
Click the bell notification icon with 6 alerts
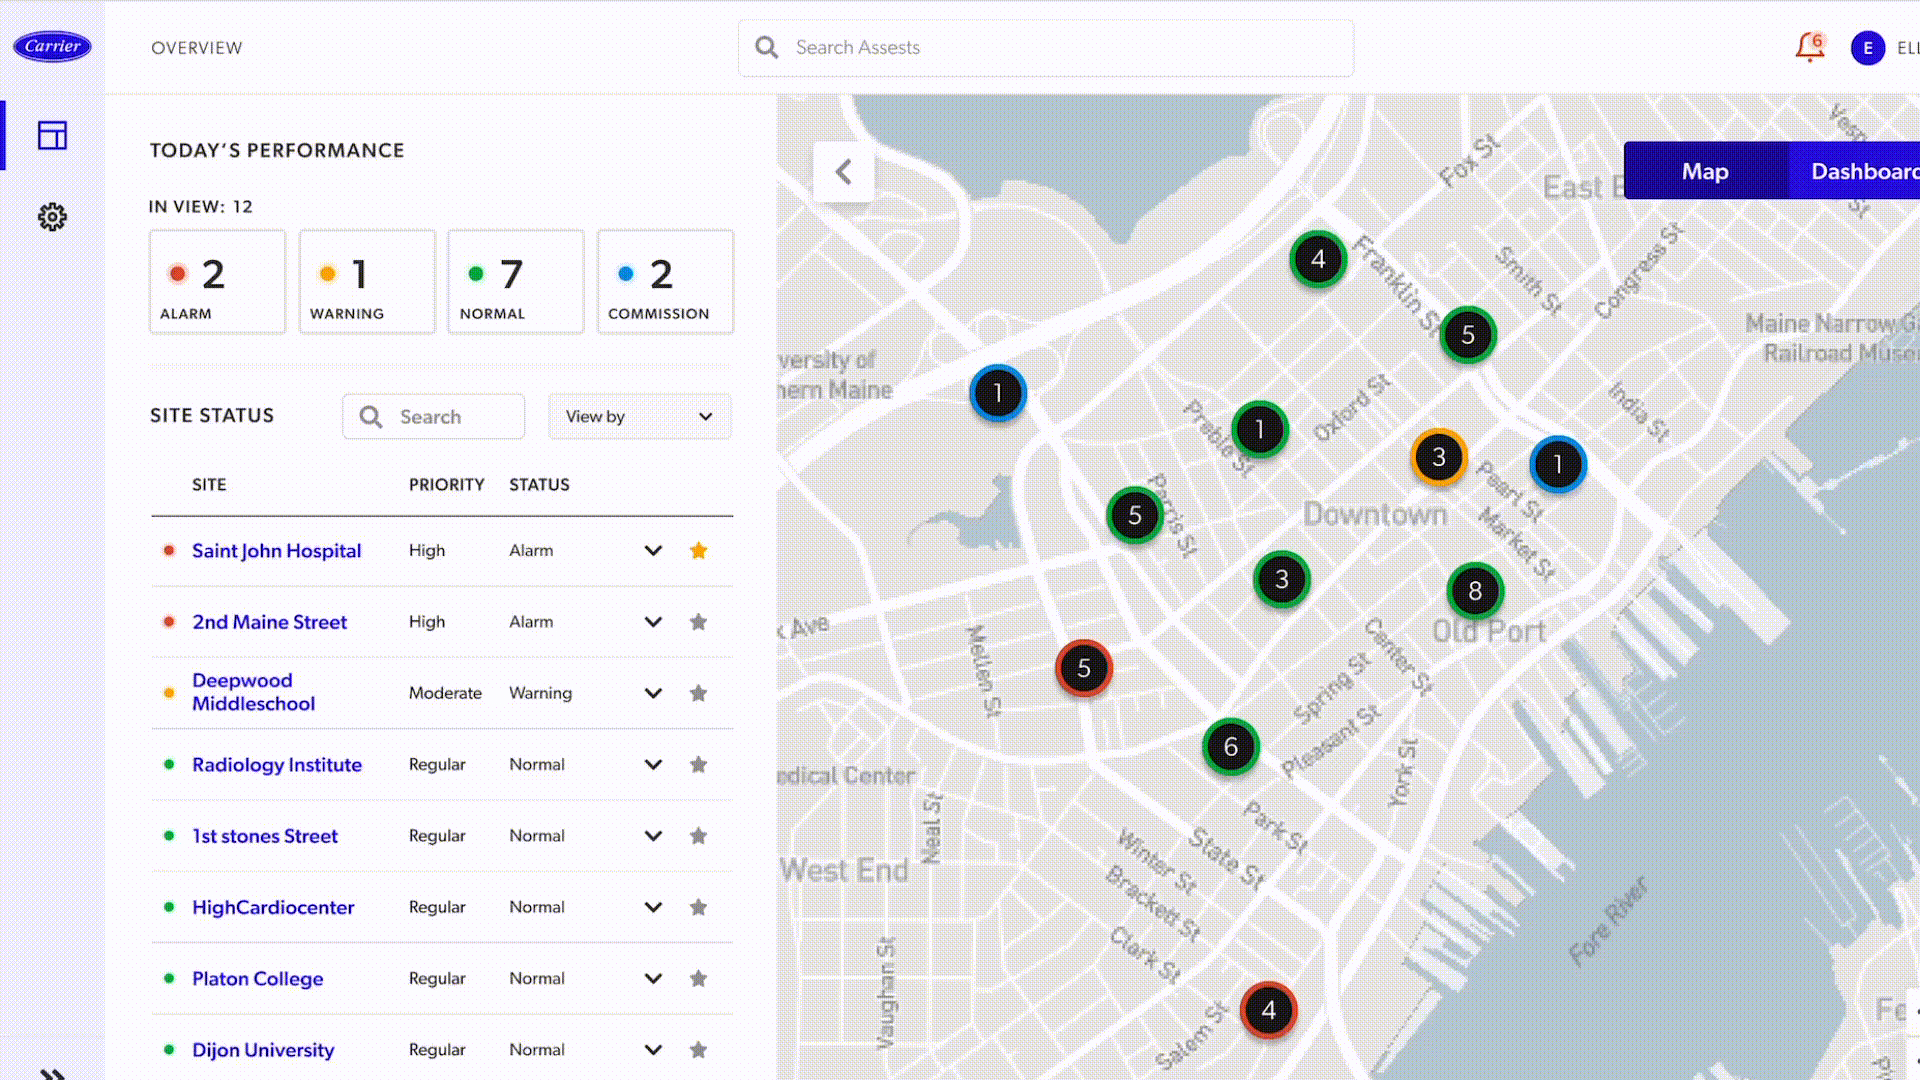point(1807,46)
